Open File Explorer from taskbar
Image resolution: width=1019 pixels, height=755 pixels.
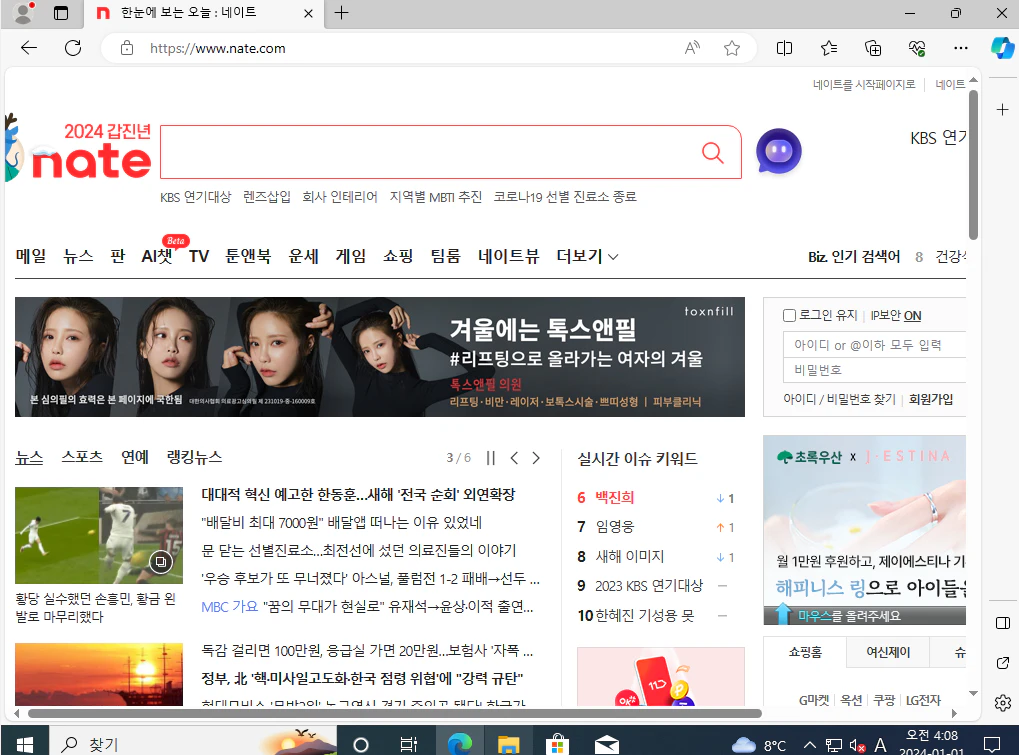[508, 744]
